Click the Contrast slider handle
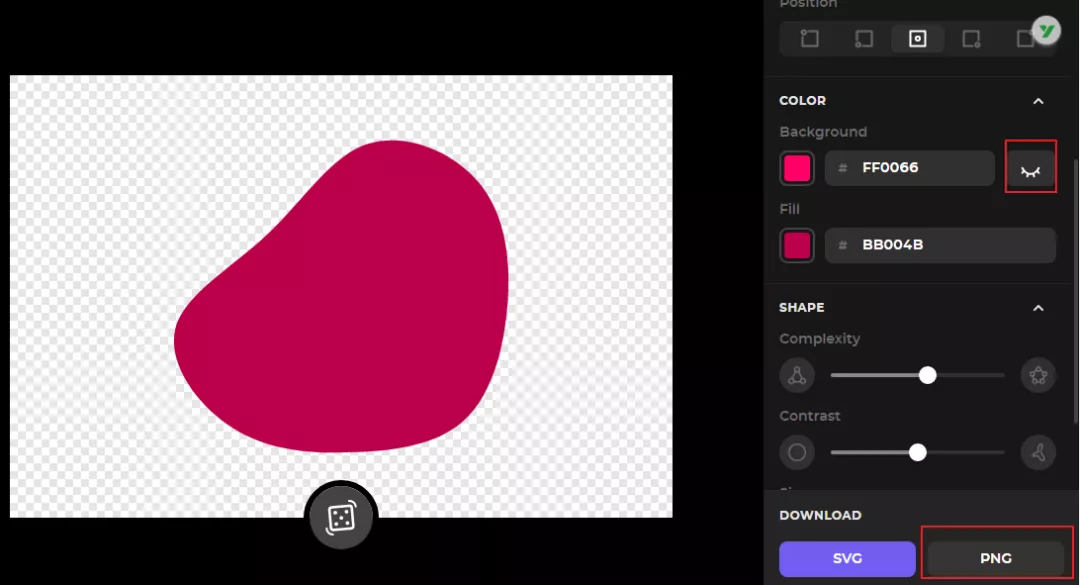 [918, 452]
